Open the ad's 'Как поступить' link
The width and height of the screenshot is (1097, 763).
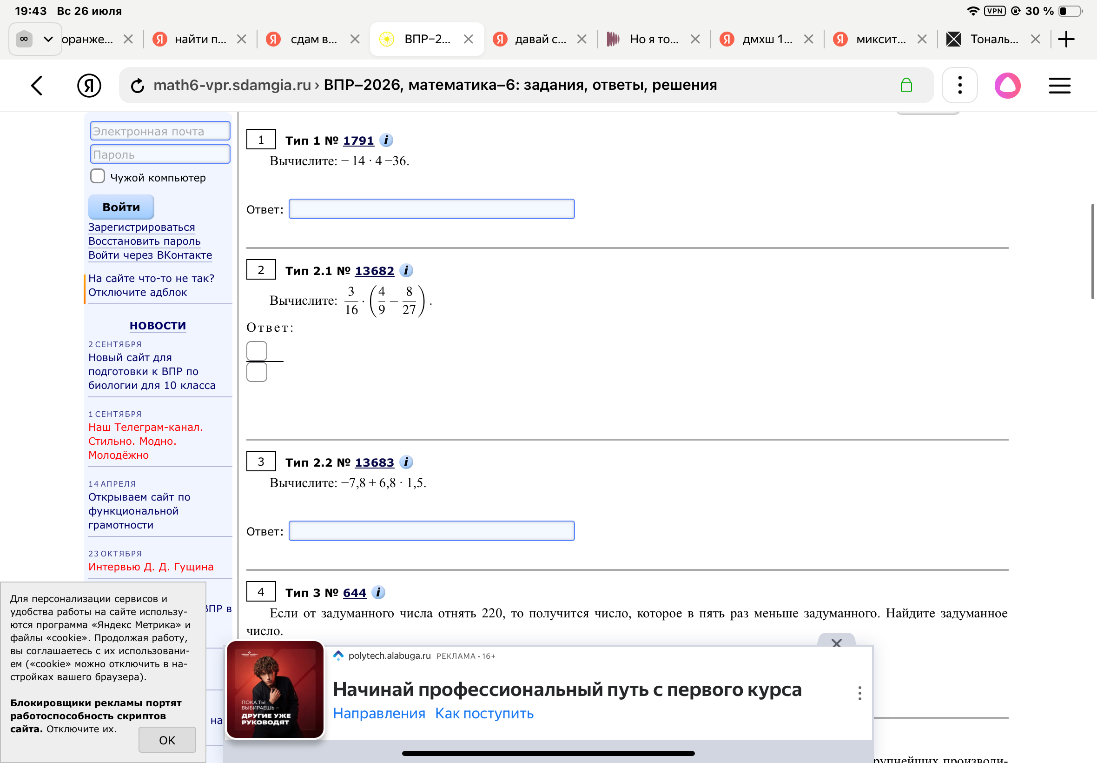(484, 713)
